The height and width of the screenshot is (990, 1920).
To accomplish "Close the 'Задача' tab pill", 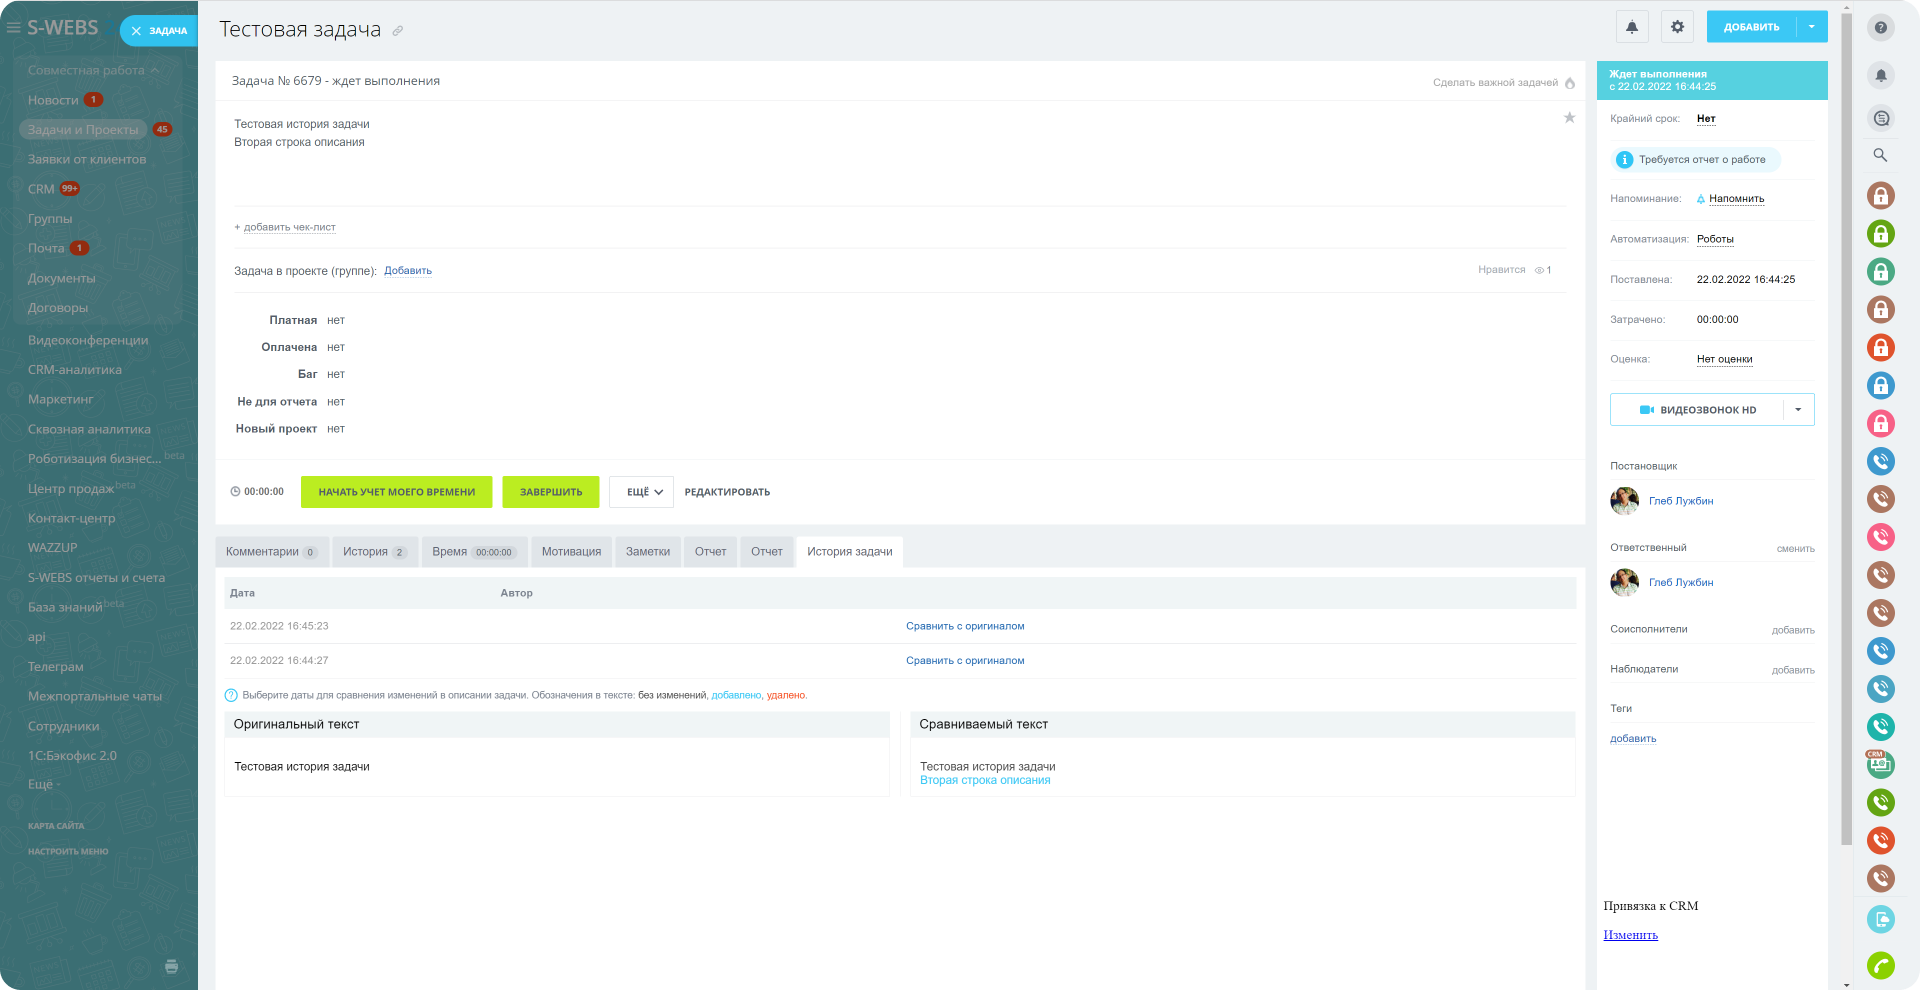I will [x=136, y=31].
